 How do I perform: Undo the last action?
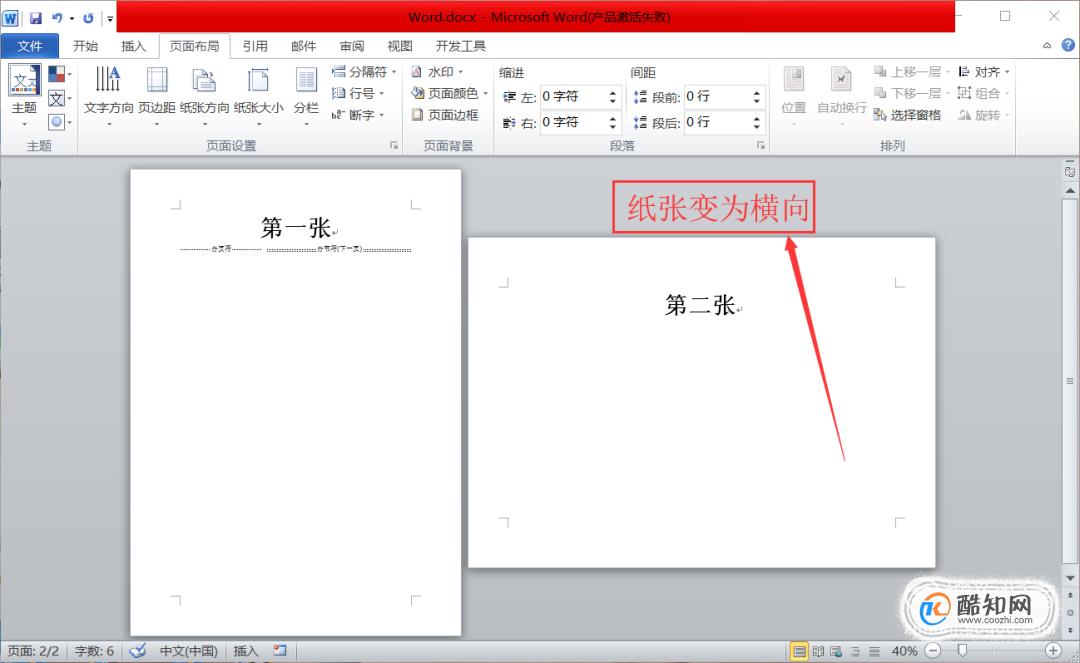(x=57, y=18)
